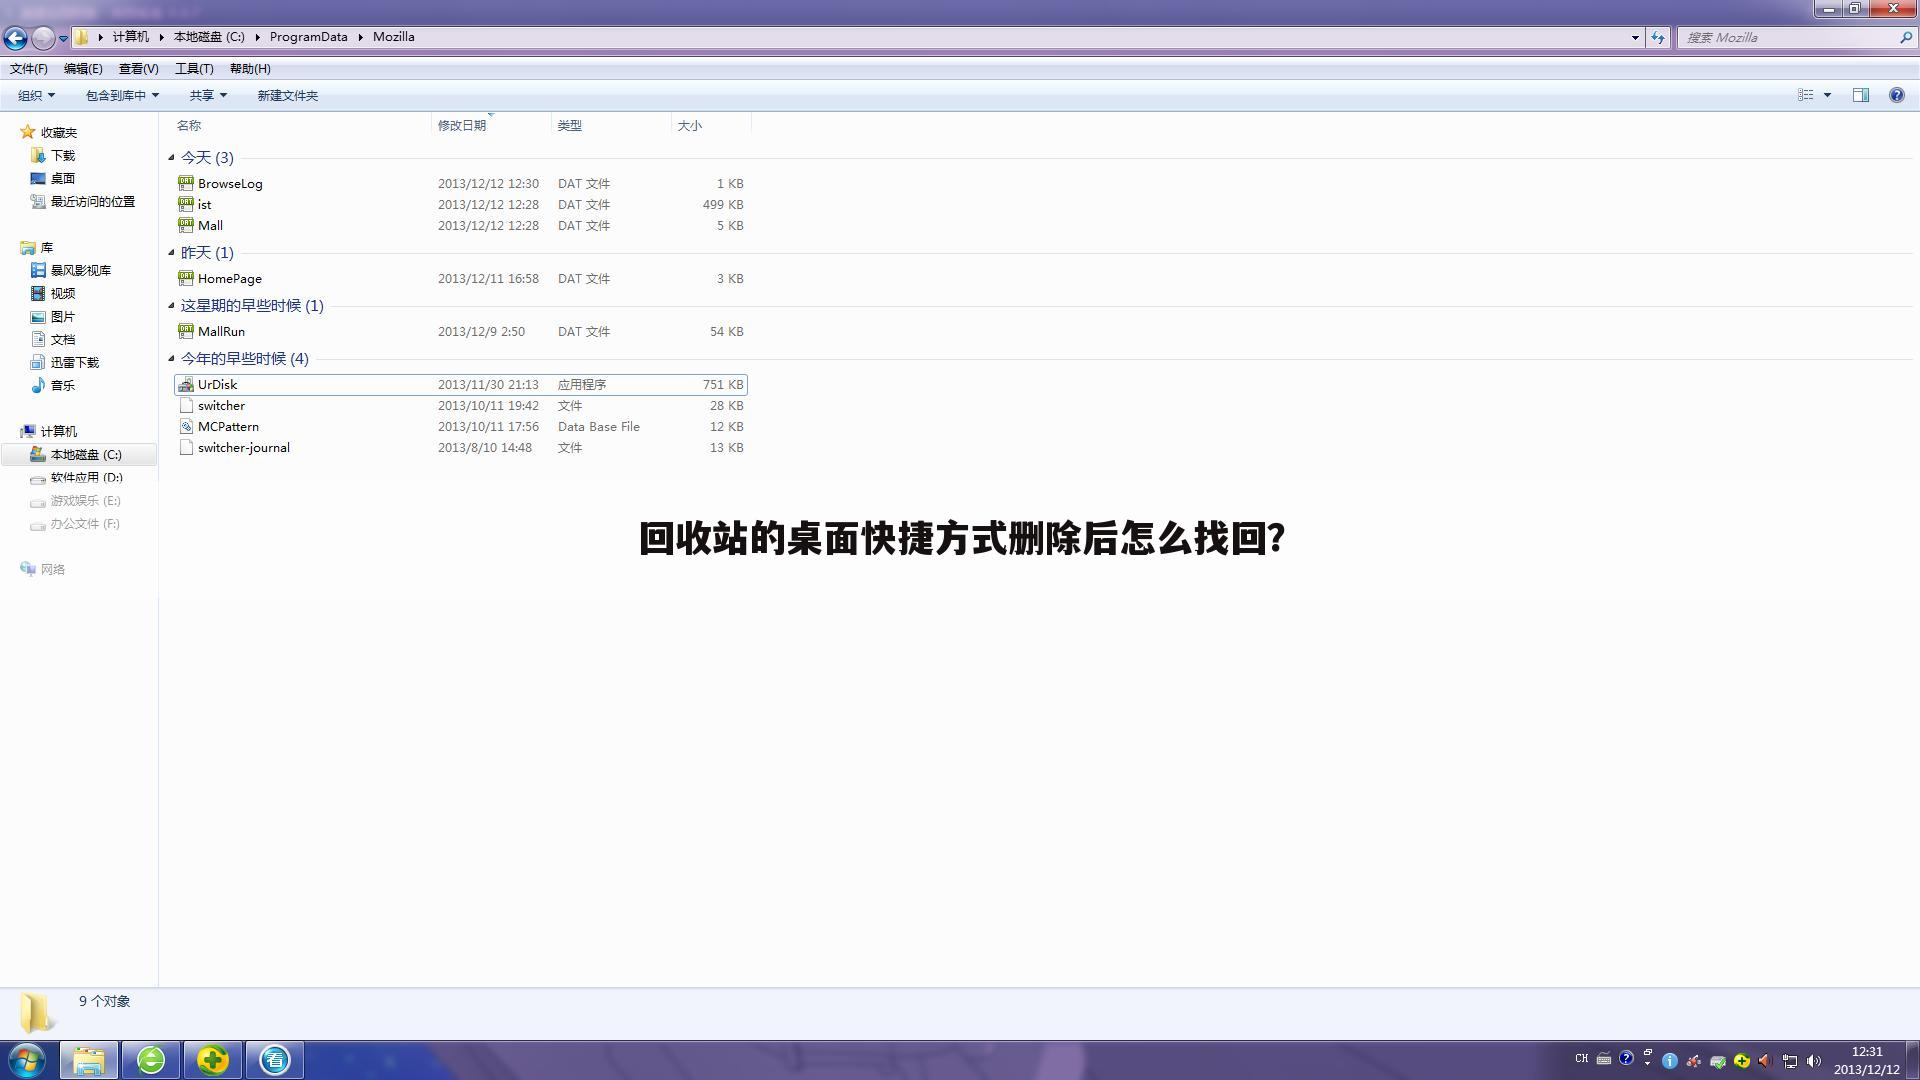
Task: Open the 查看(V) menu
Action: pyautogui.click(x=138, y=69)
